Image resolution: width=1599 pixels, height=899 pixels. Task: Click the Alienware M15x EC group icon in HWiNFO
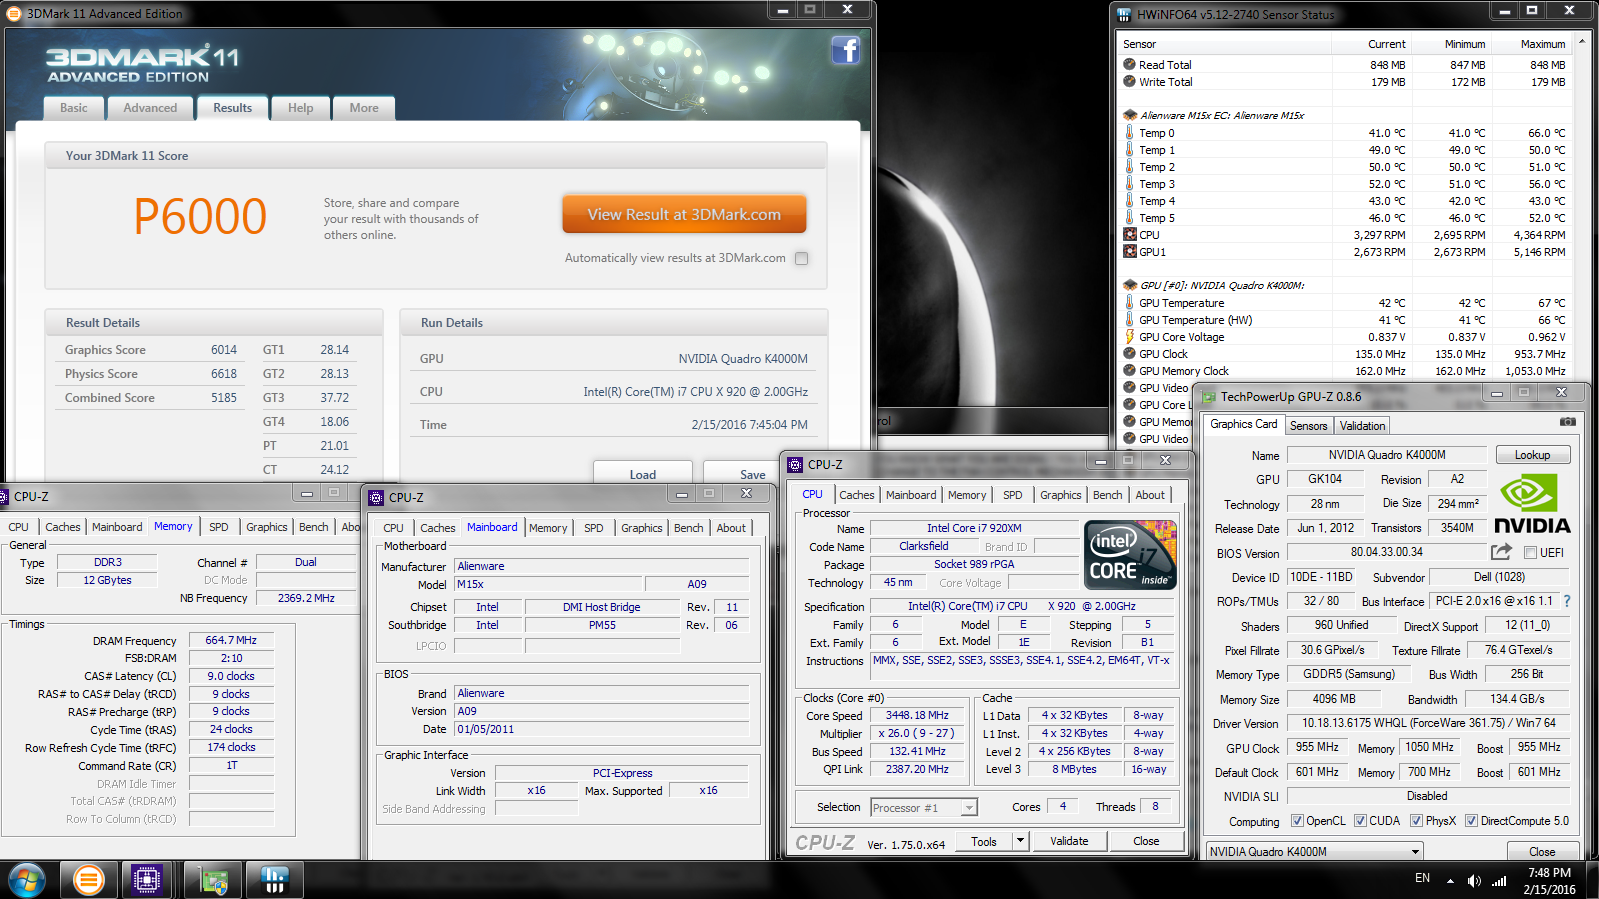[x=1130, y=115]
